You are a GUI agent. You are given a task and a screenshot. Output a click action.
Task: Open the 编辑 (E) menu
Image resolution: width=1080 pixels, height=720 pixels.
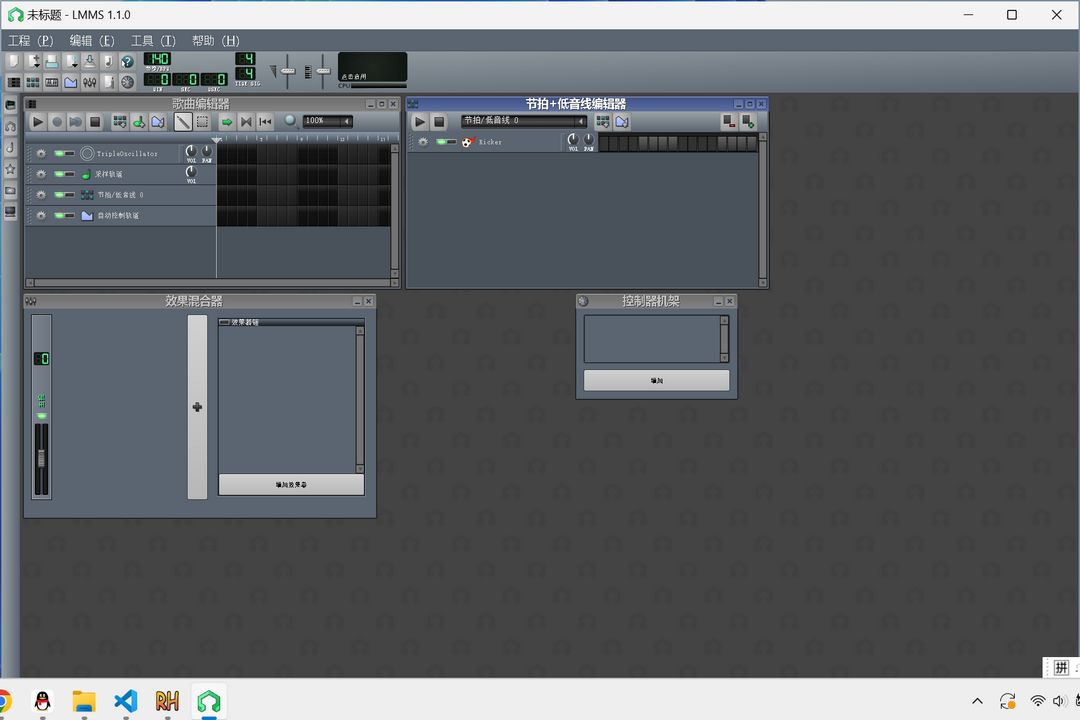tap(92, 41)
